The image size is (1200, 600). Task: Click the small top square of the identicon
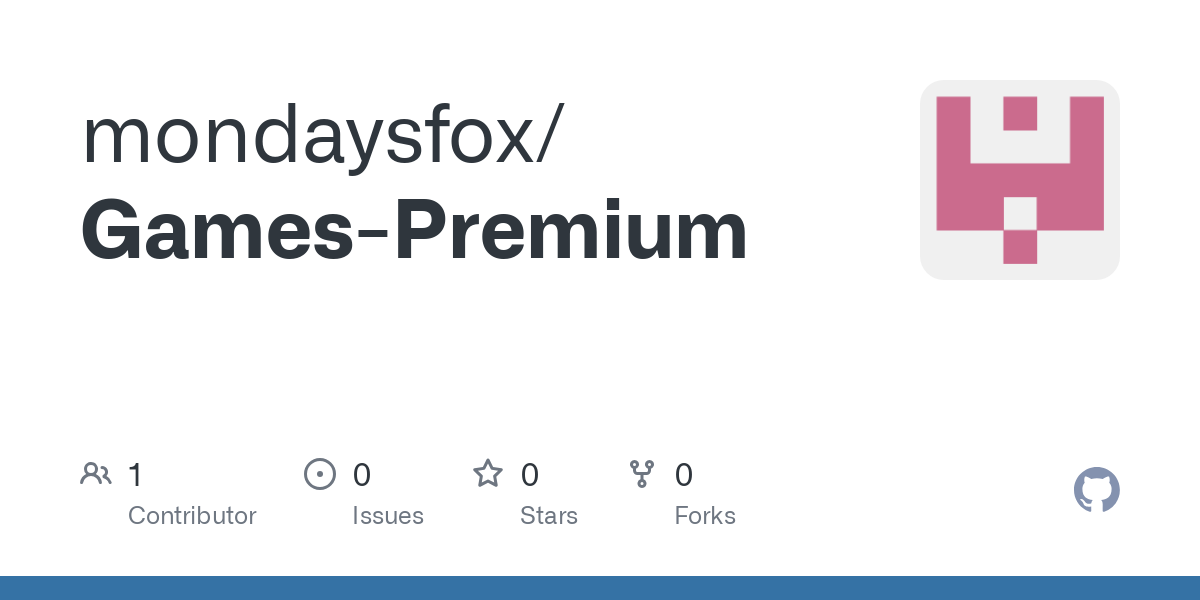point(1020,113)
